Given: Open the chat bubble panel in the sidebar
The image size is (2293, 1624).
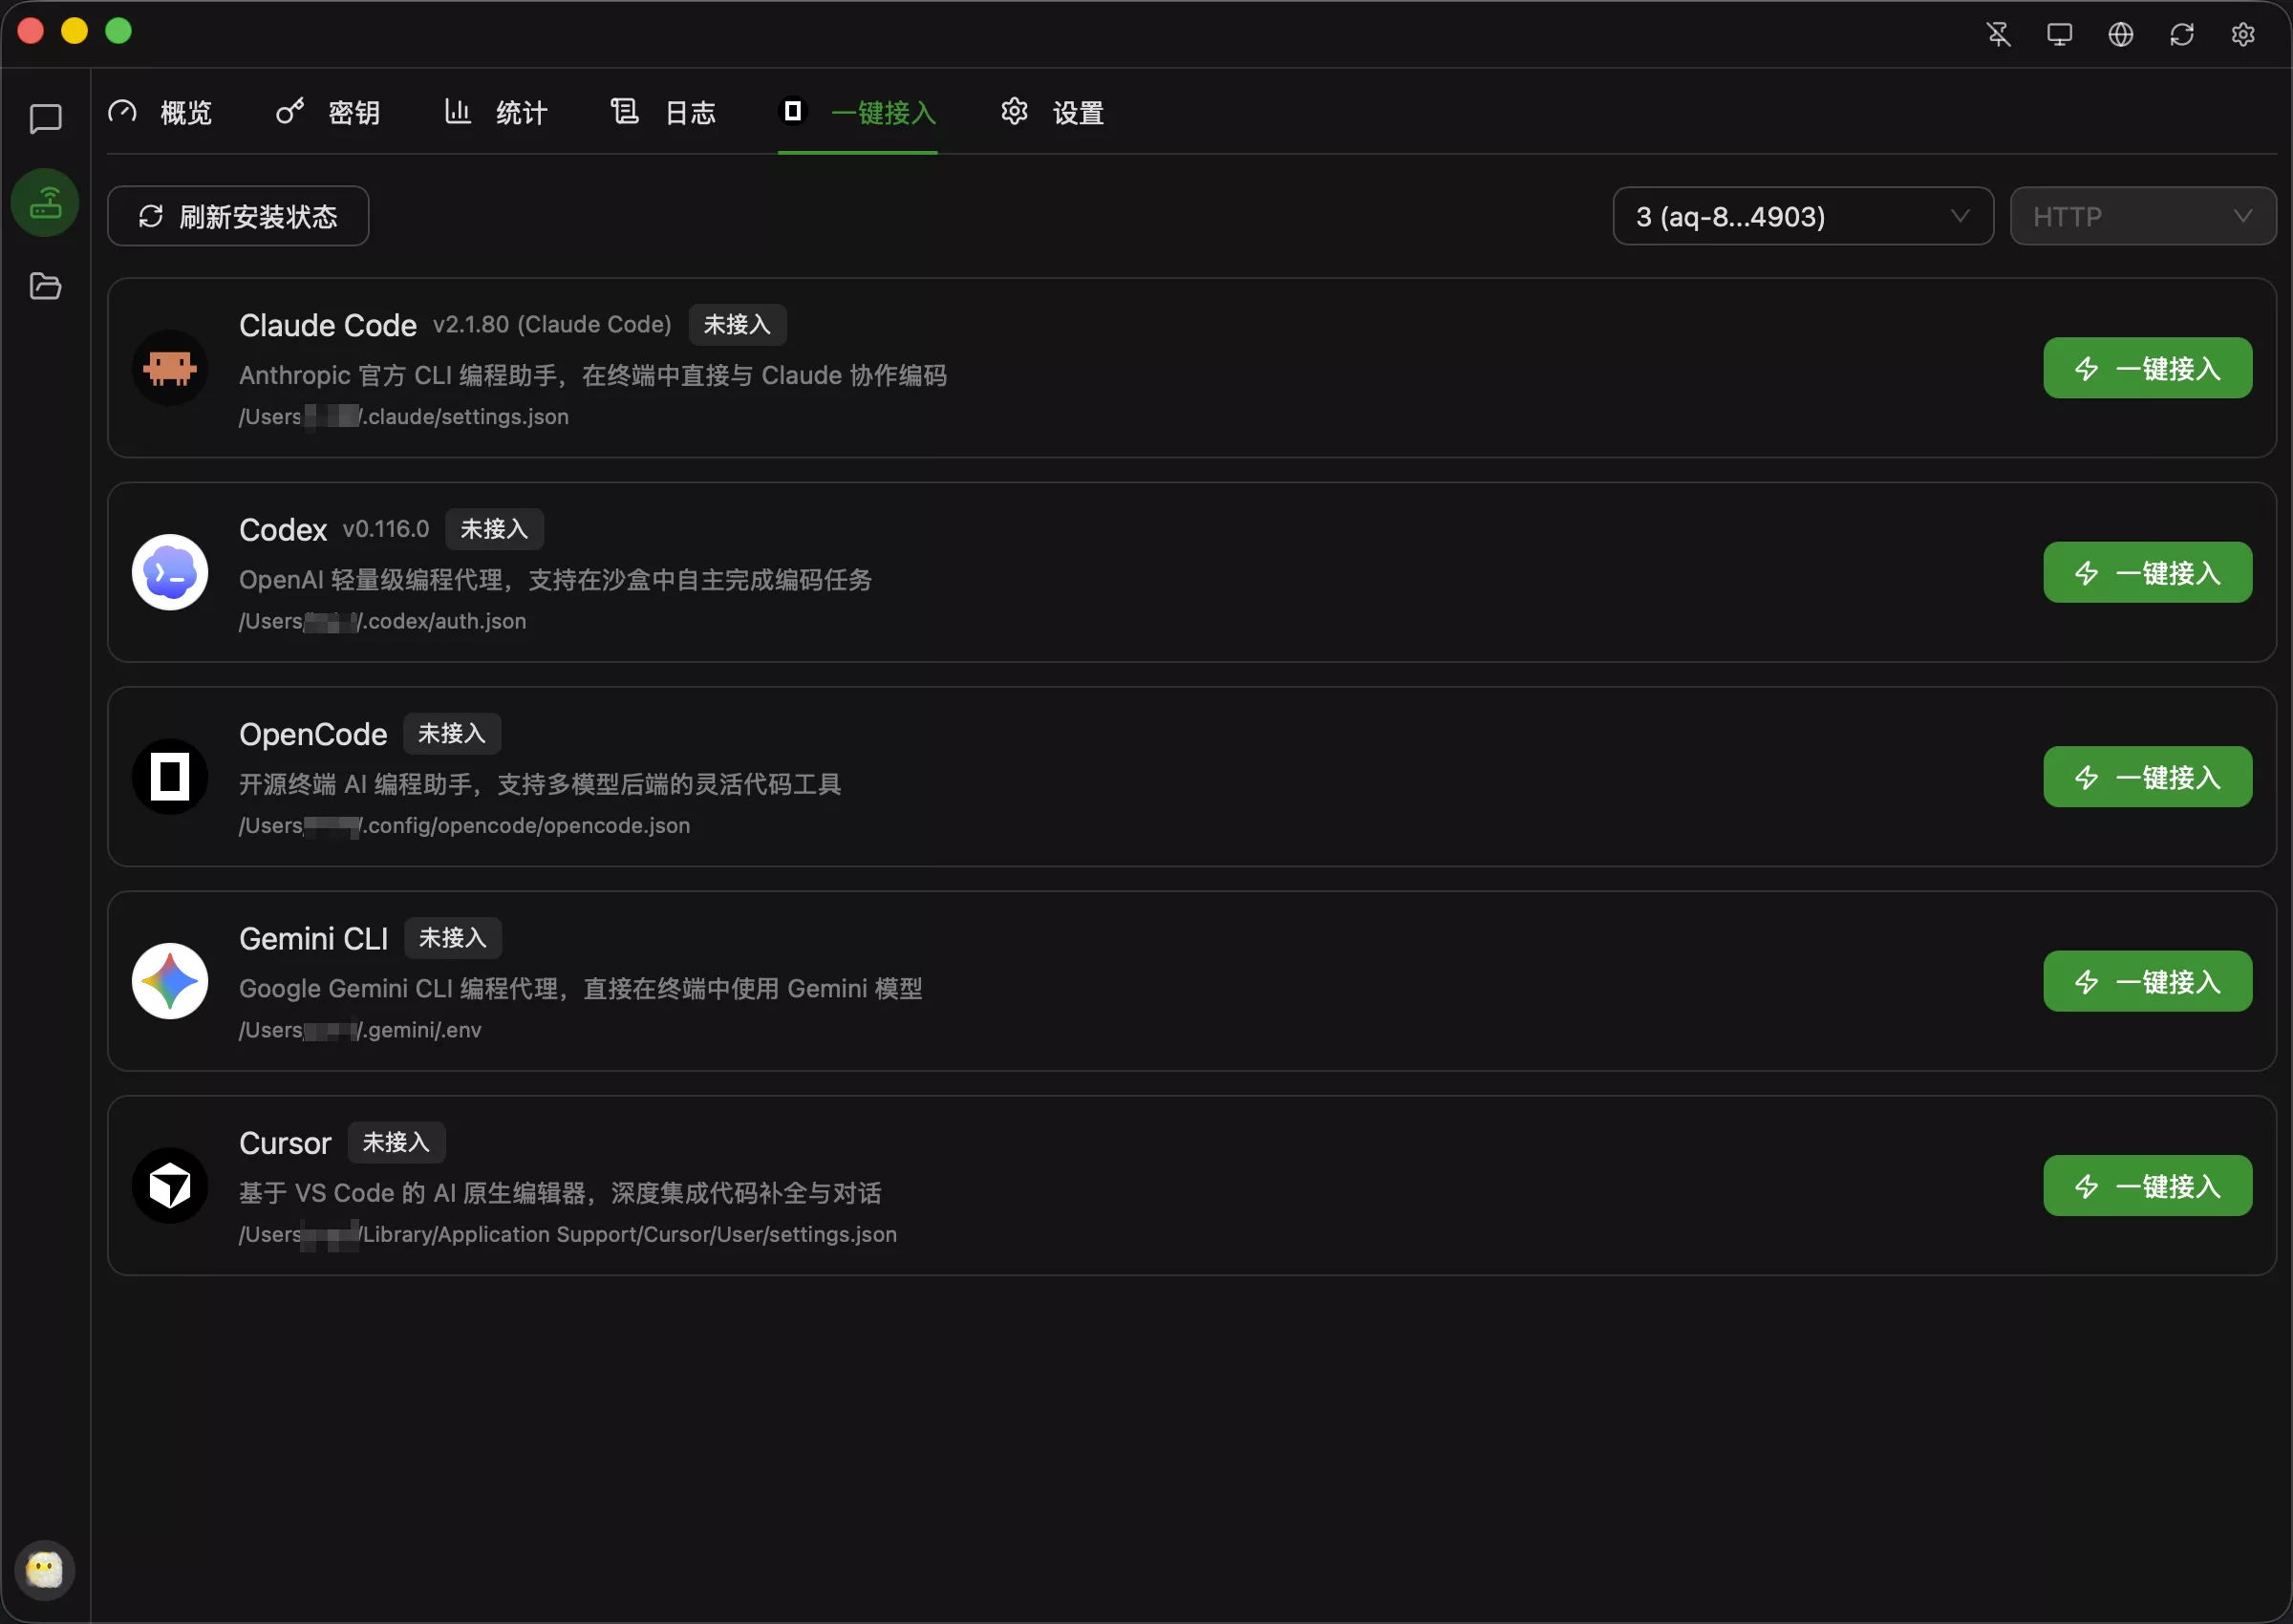Looking at the screenshot, I should coord(44,119).
